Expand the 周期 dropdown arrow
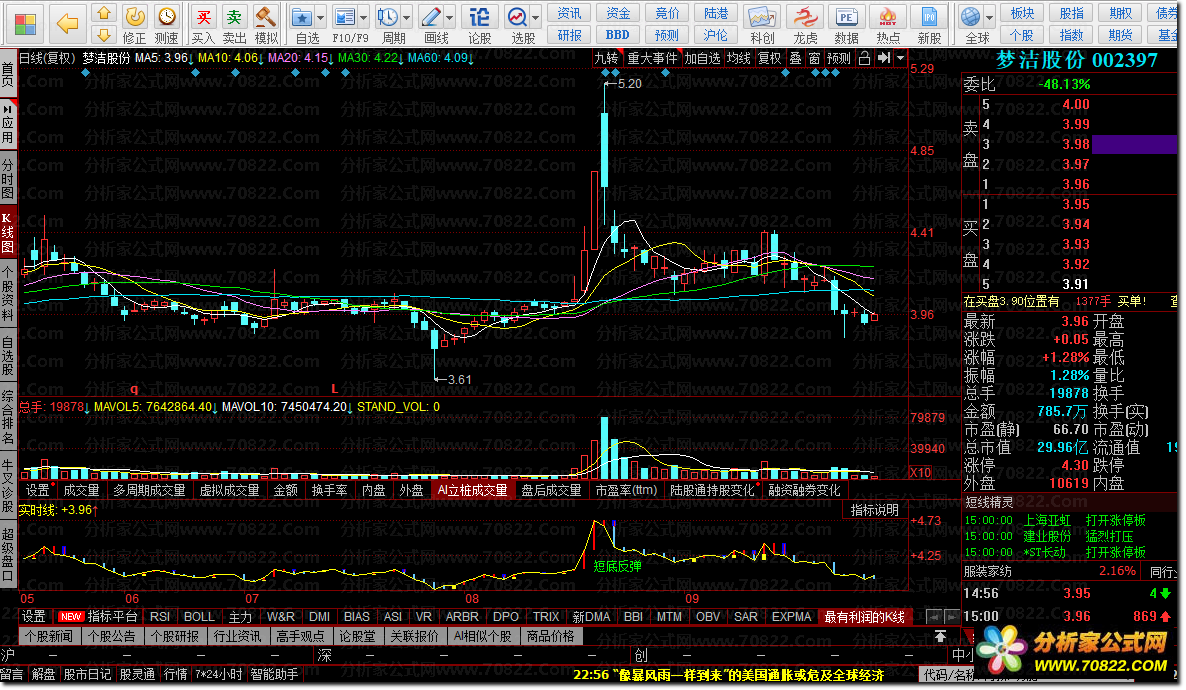 coord(407,17)
